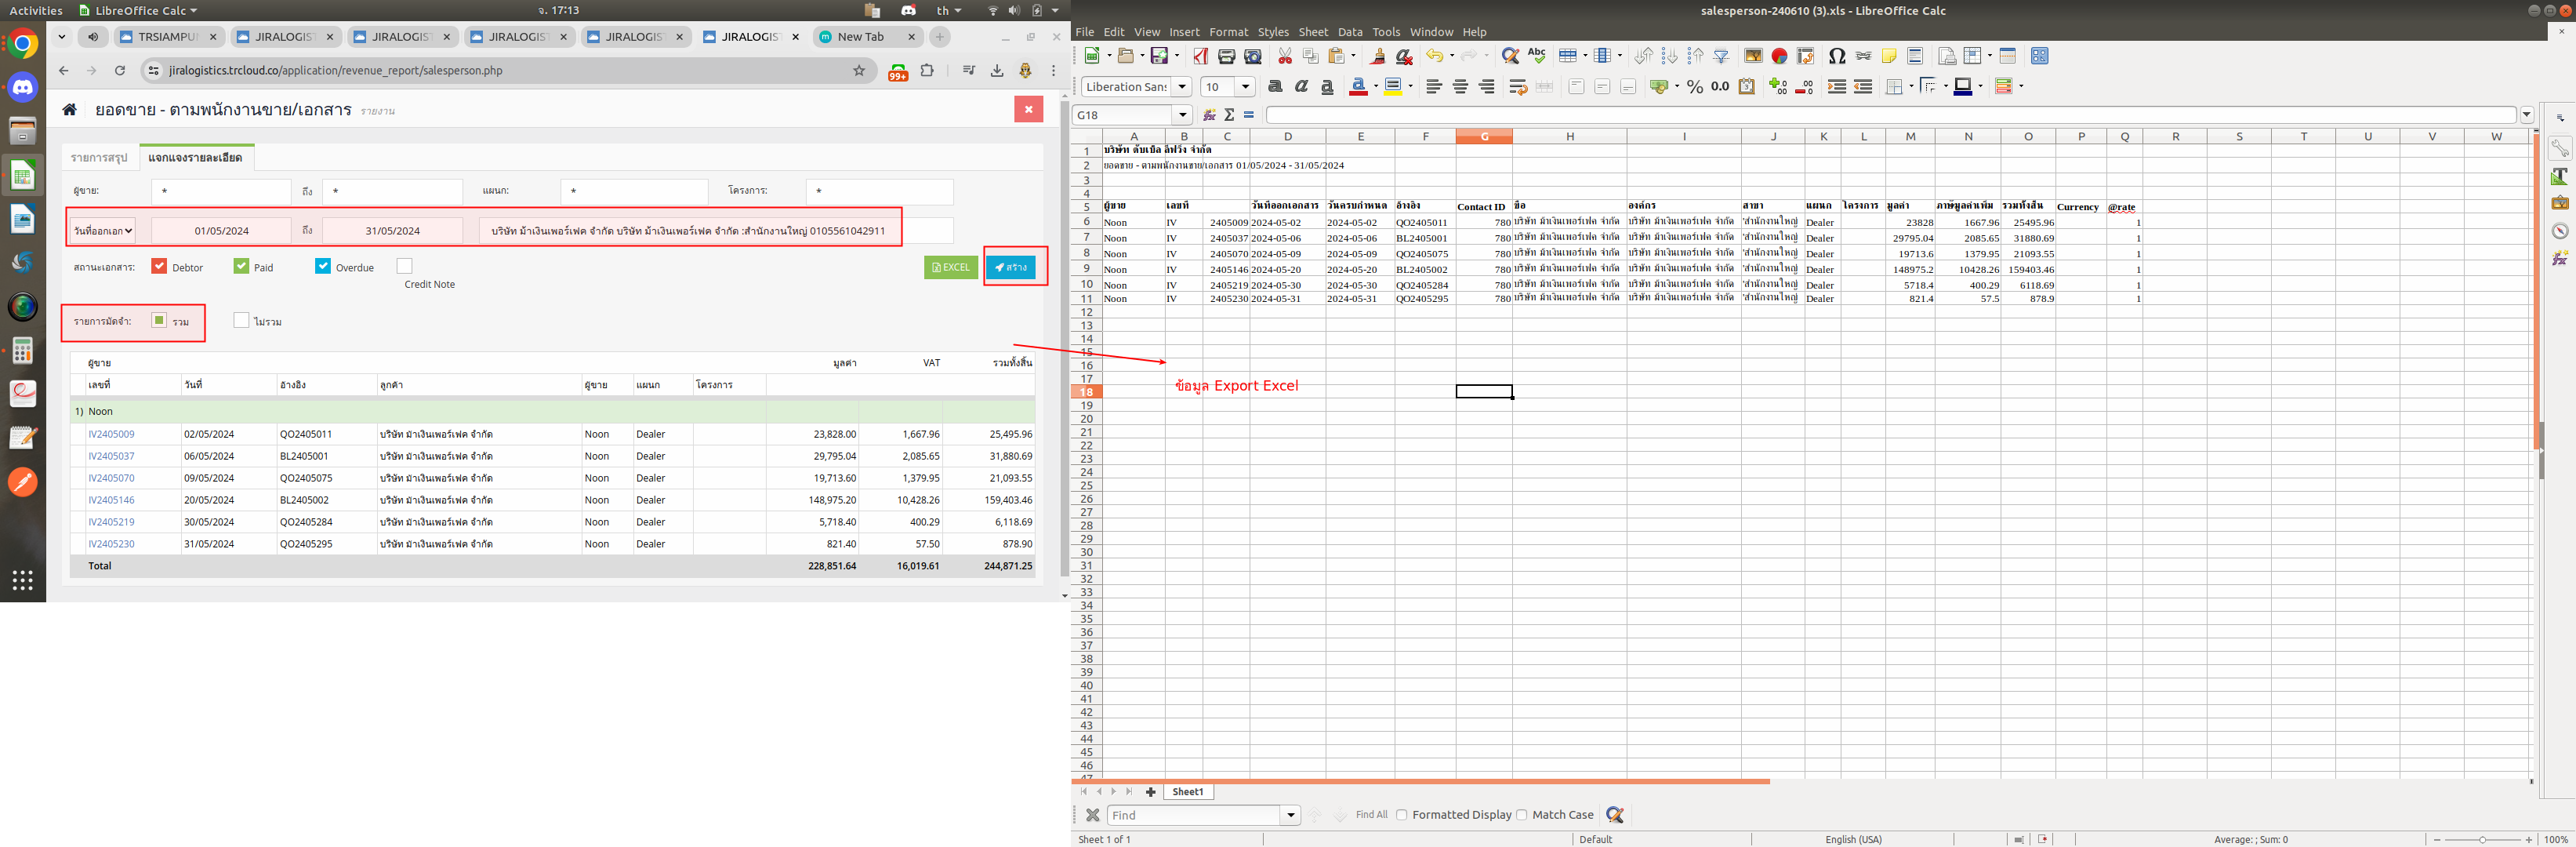Open the Data menu in Calc
The height and width of the screenshot is (847, 2576).
[x=1350, y=32]
